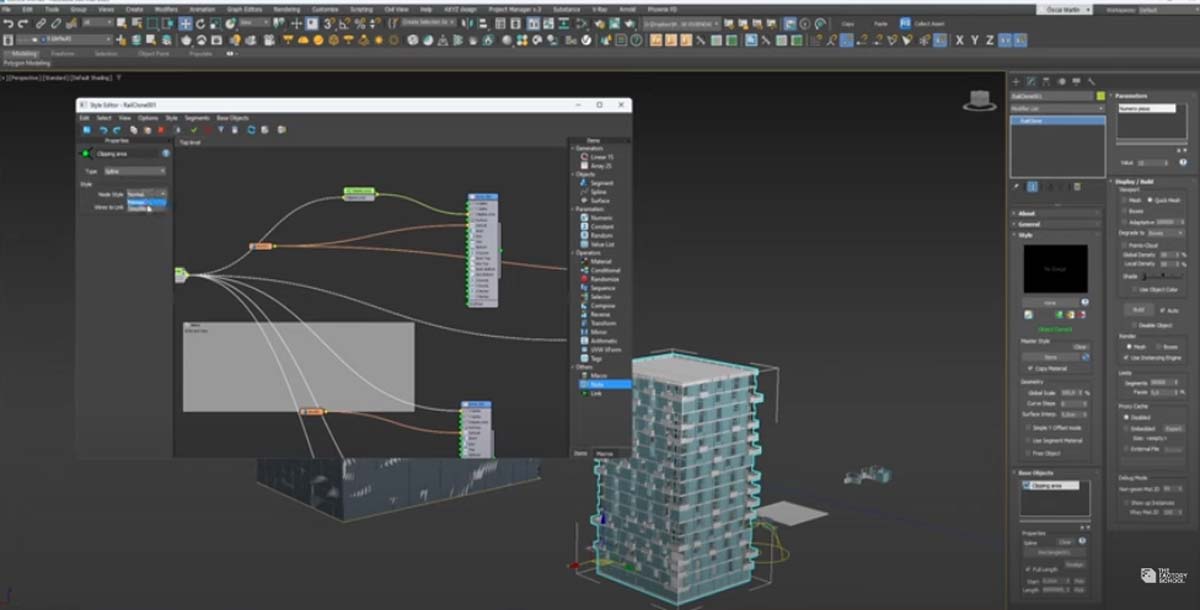The height and width of the screenshot is (610, 1200).
Task: Open the Mode Style dropdown in Properties
Action: coord(146,194)
